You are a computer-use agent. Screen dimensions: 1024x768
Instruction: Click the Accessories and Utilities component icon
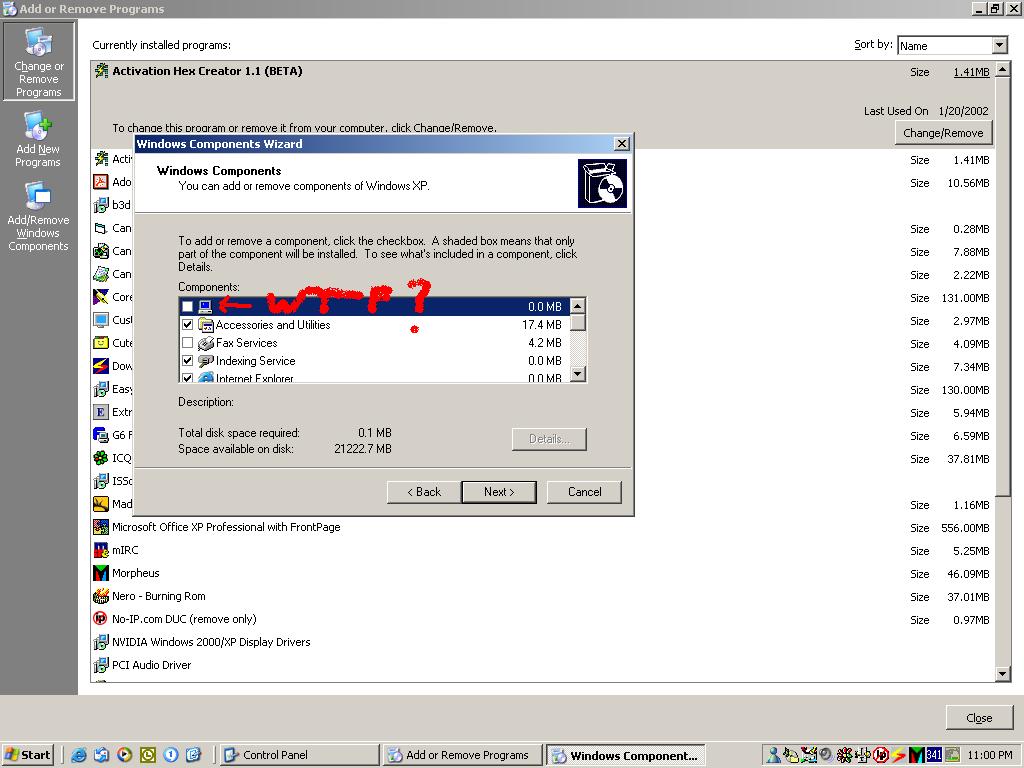click(206, 325)
